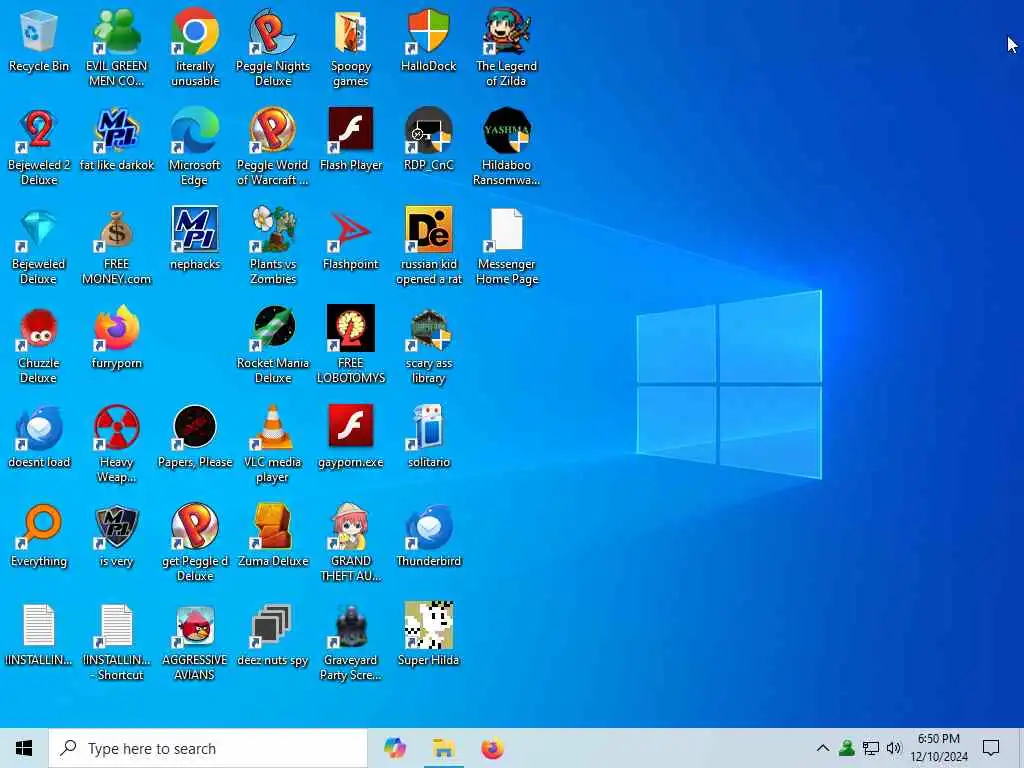Screen dimensions: 1024x768
Task: Click the Type here to search box
Action: tap(208, 748)
